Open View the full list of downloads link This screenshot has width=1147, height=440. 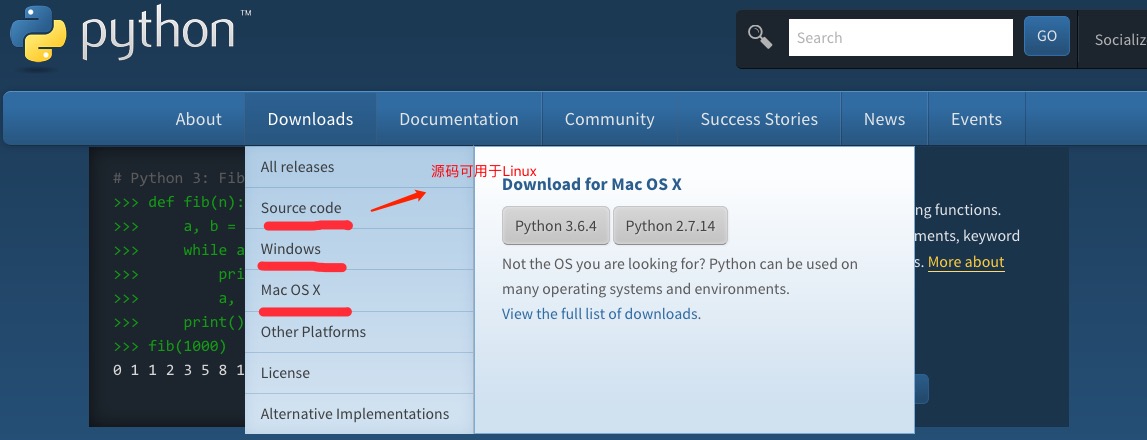[600, 314]
